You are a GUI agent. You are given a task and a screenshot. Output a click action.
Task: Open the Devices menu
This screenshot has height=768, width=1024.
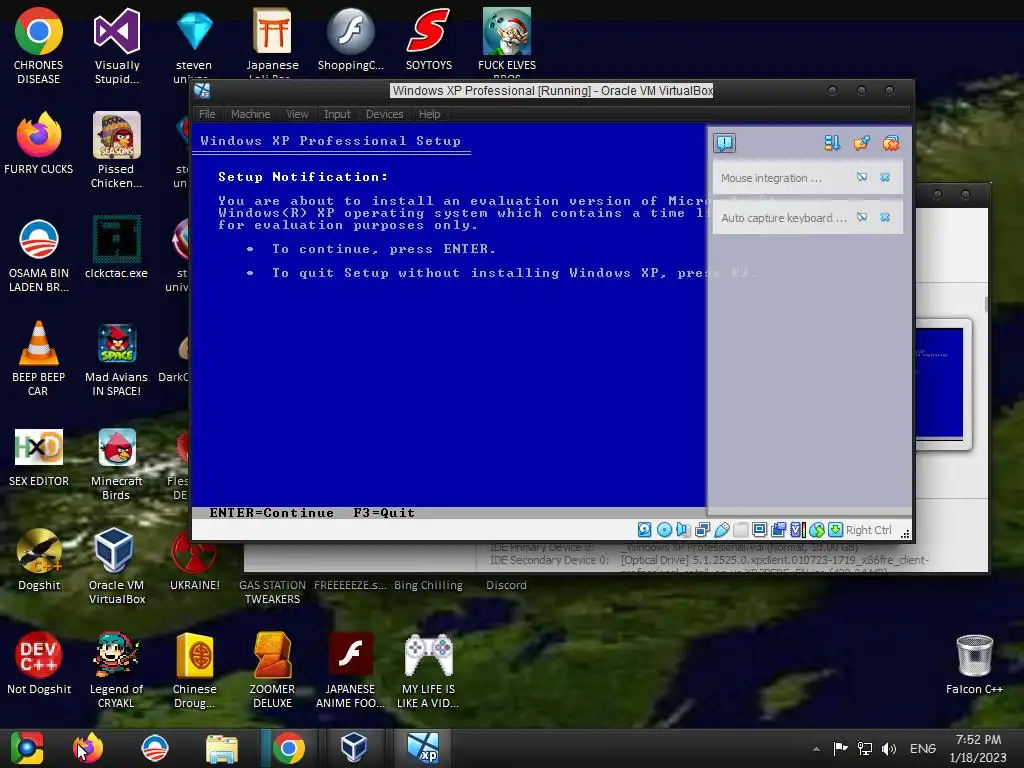pyautogui.click(x=385, y=114)
